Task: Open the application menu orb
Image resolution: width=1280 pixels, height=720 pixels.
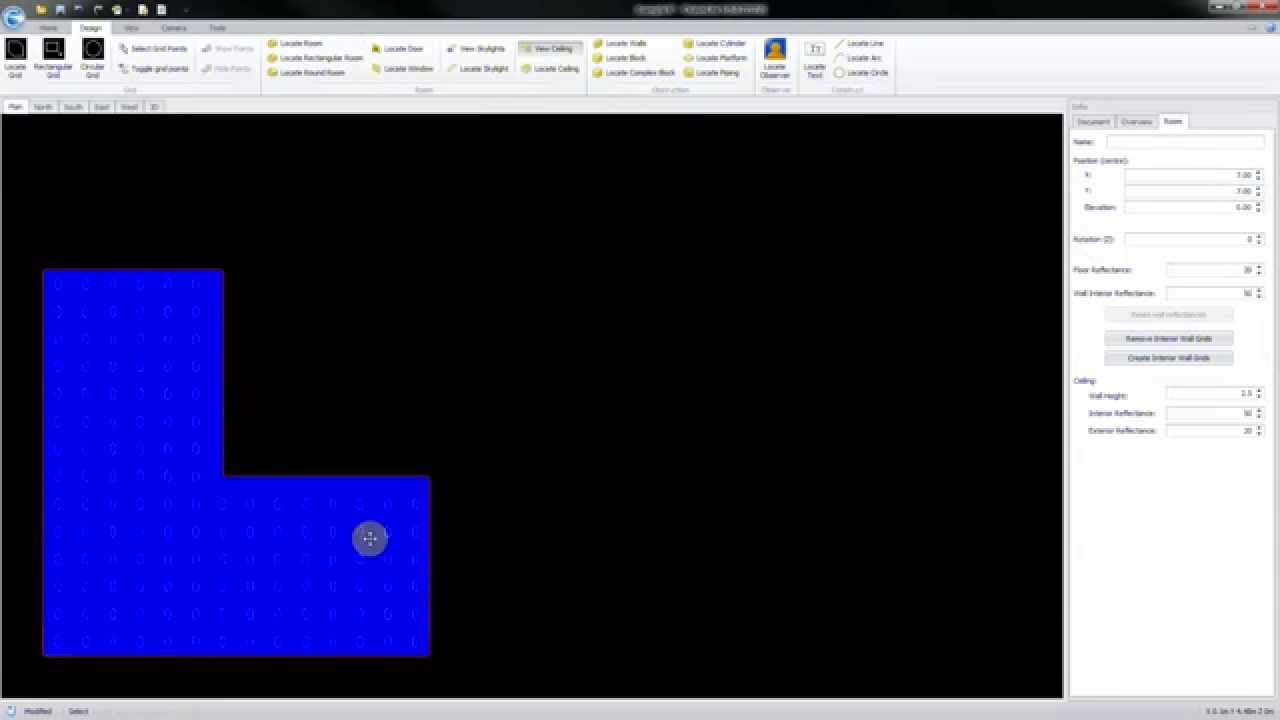Action: point(14,16)
